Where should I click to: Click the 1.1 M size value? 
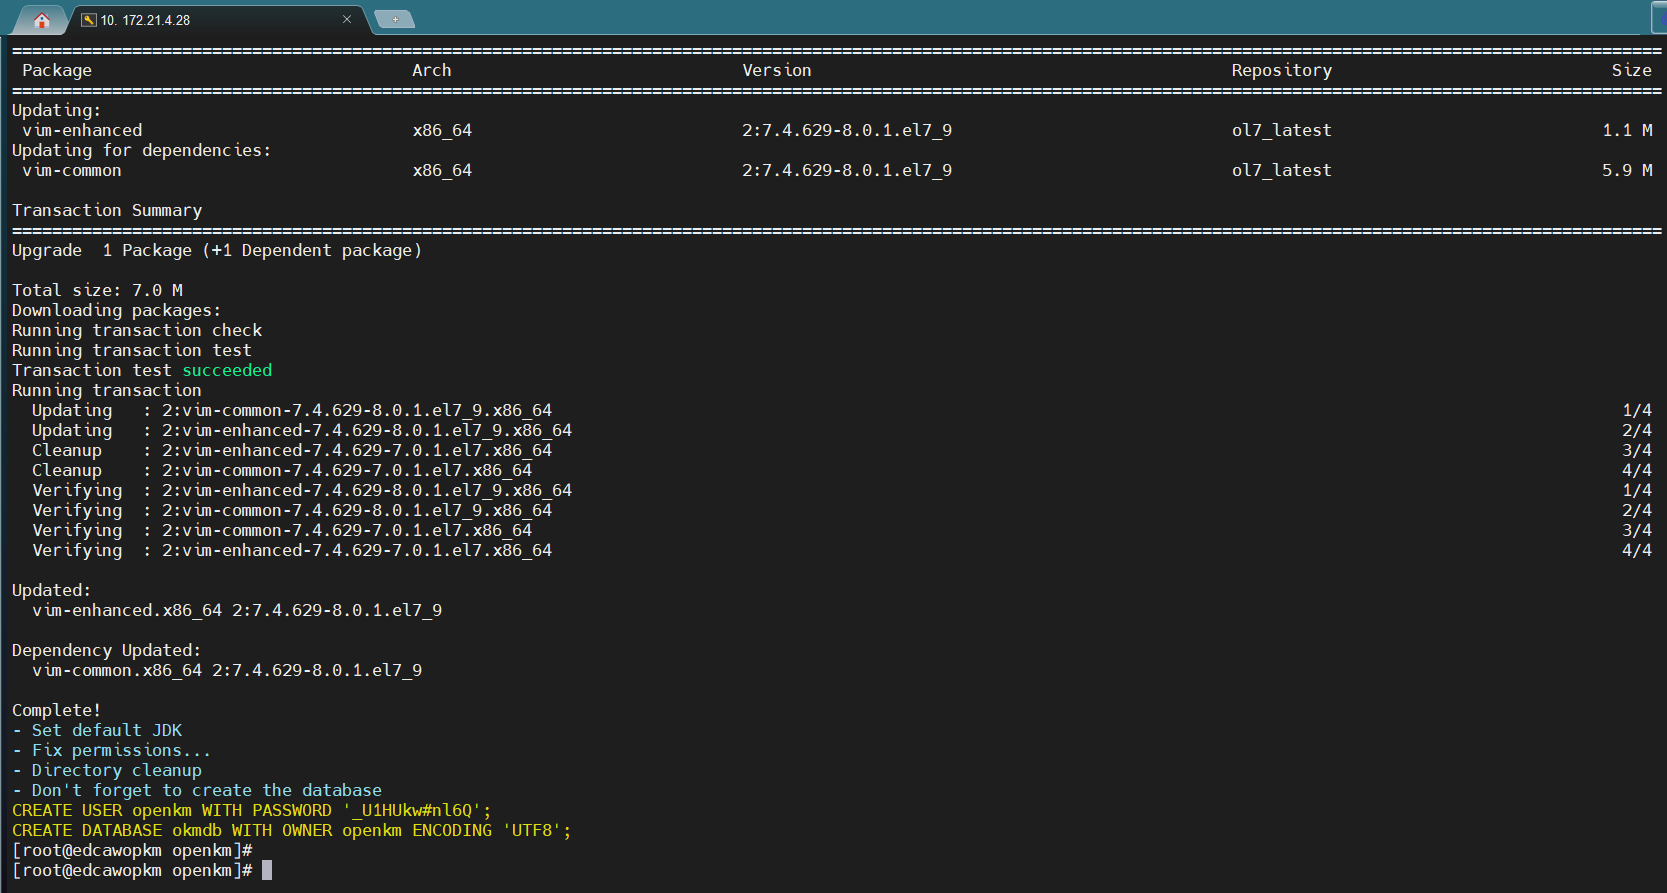tap(1627, 130)
